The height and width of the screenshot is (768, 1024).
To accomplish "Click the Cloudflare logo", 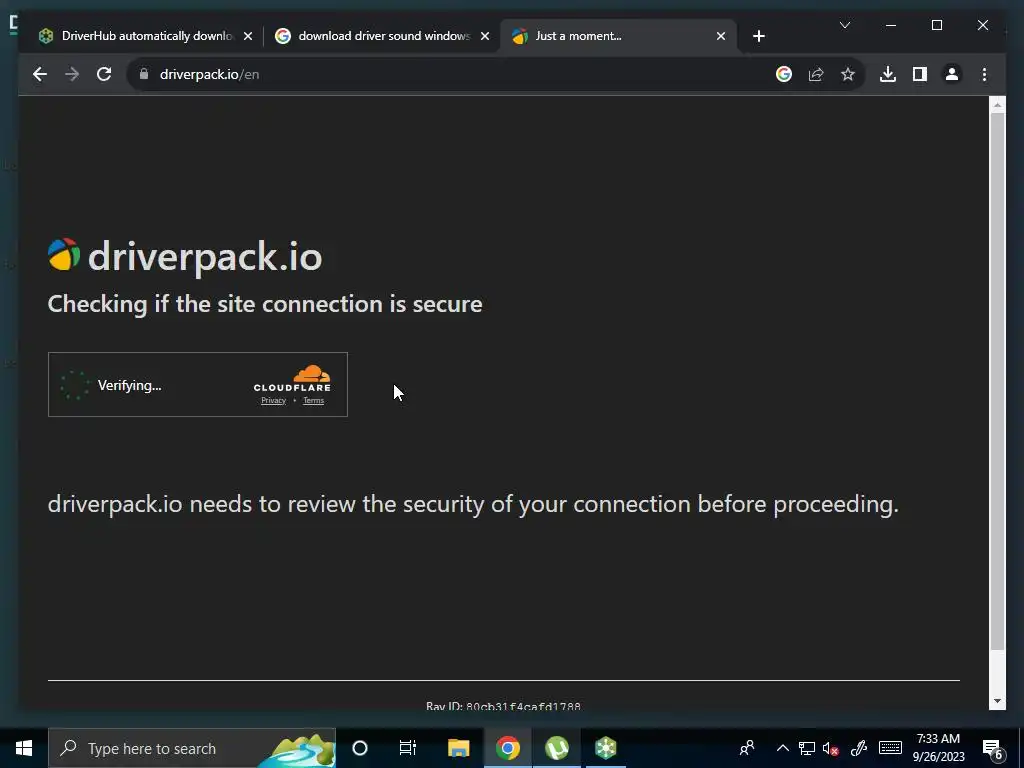I will point(293,379).
